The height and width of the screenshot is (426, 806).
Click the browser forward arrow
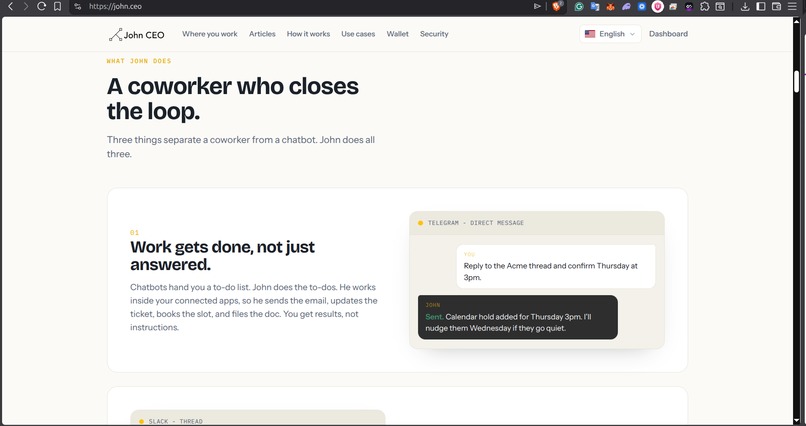pyautogui.click(x=26, y=6)
